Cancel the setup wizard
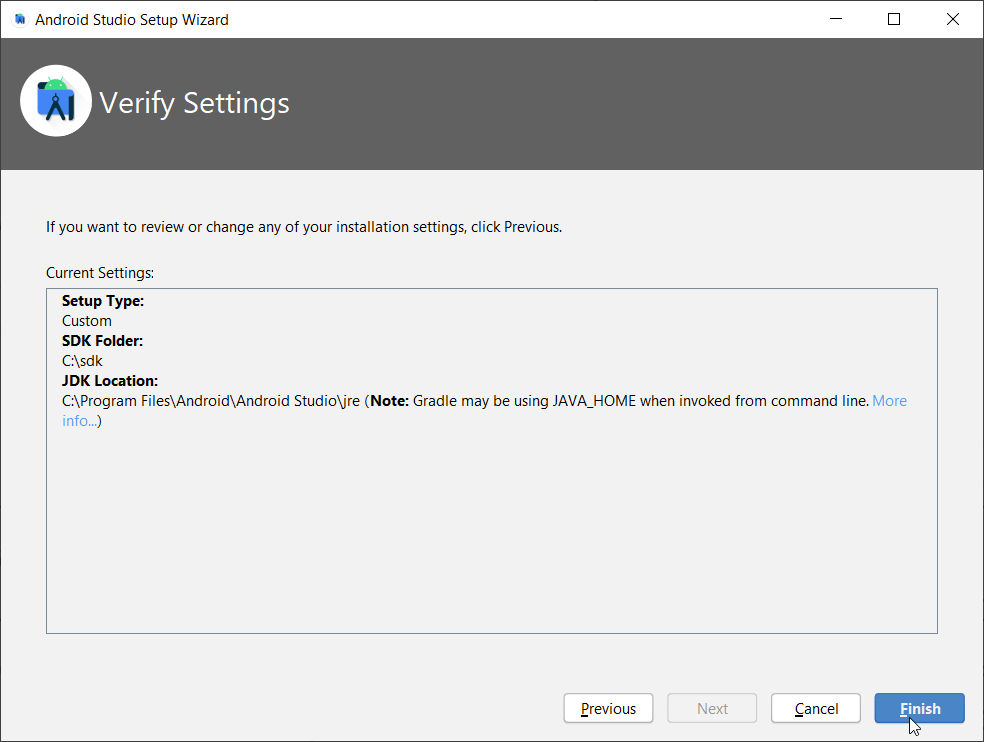 (x=816, y=708)
